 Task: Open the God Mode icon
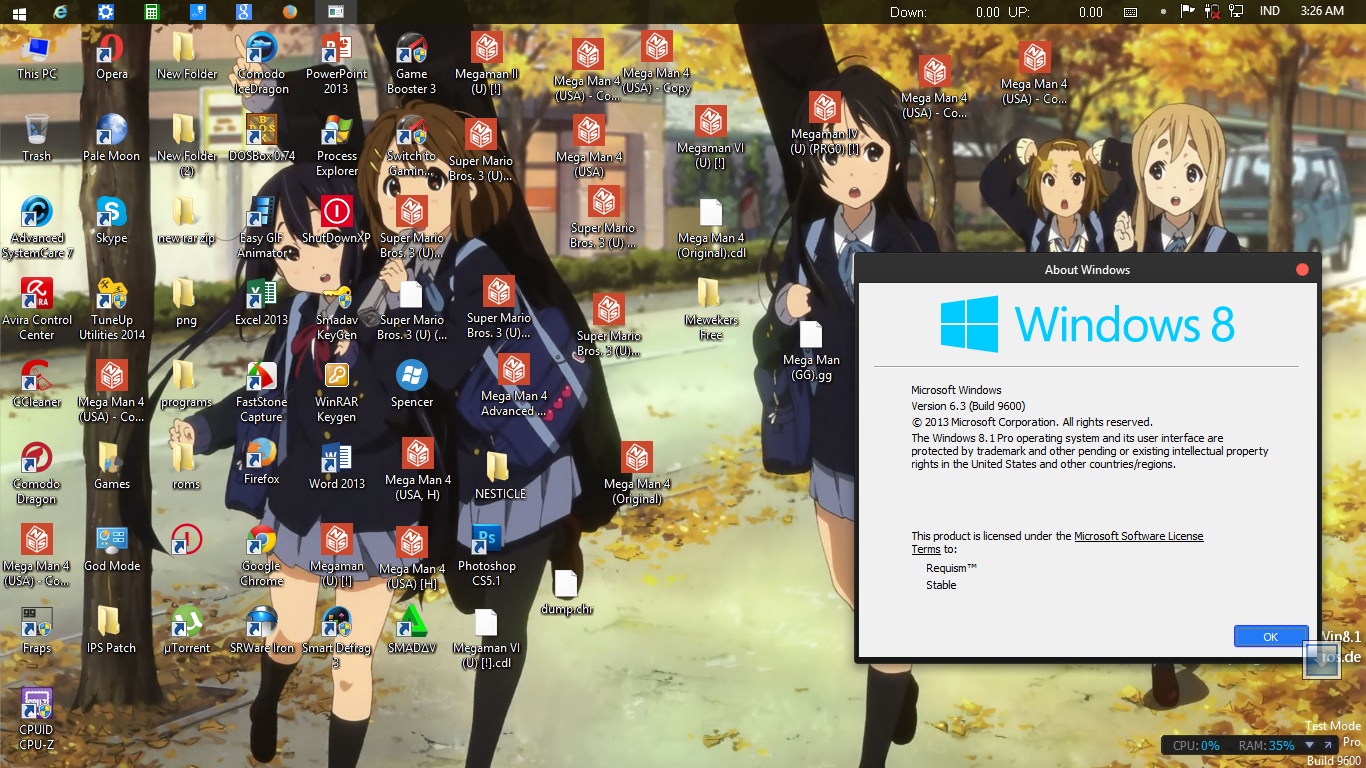tap(112, 548)
